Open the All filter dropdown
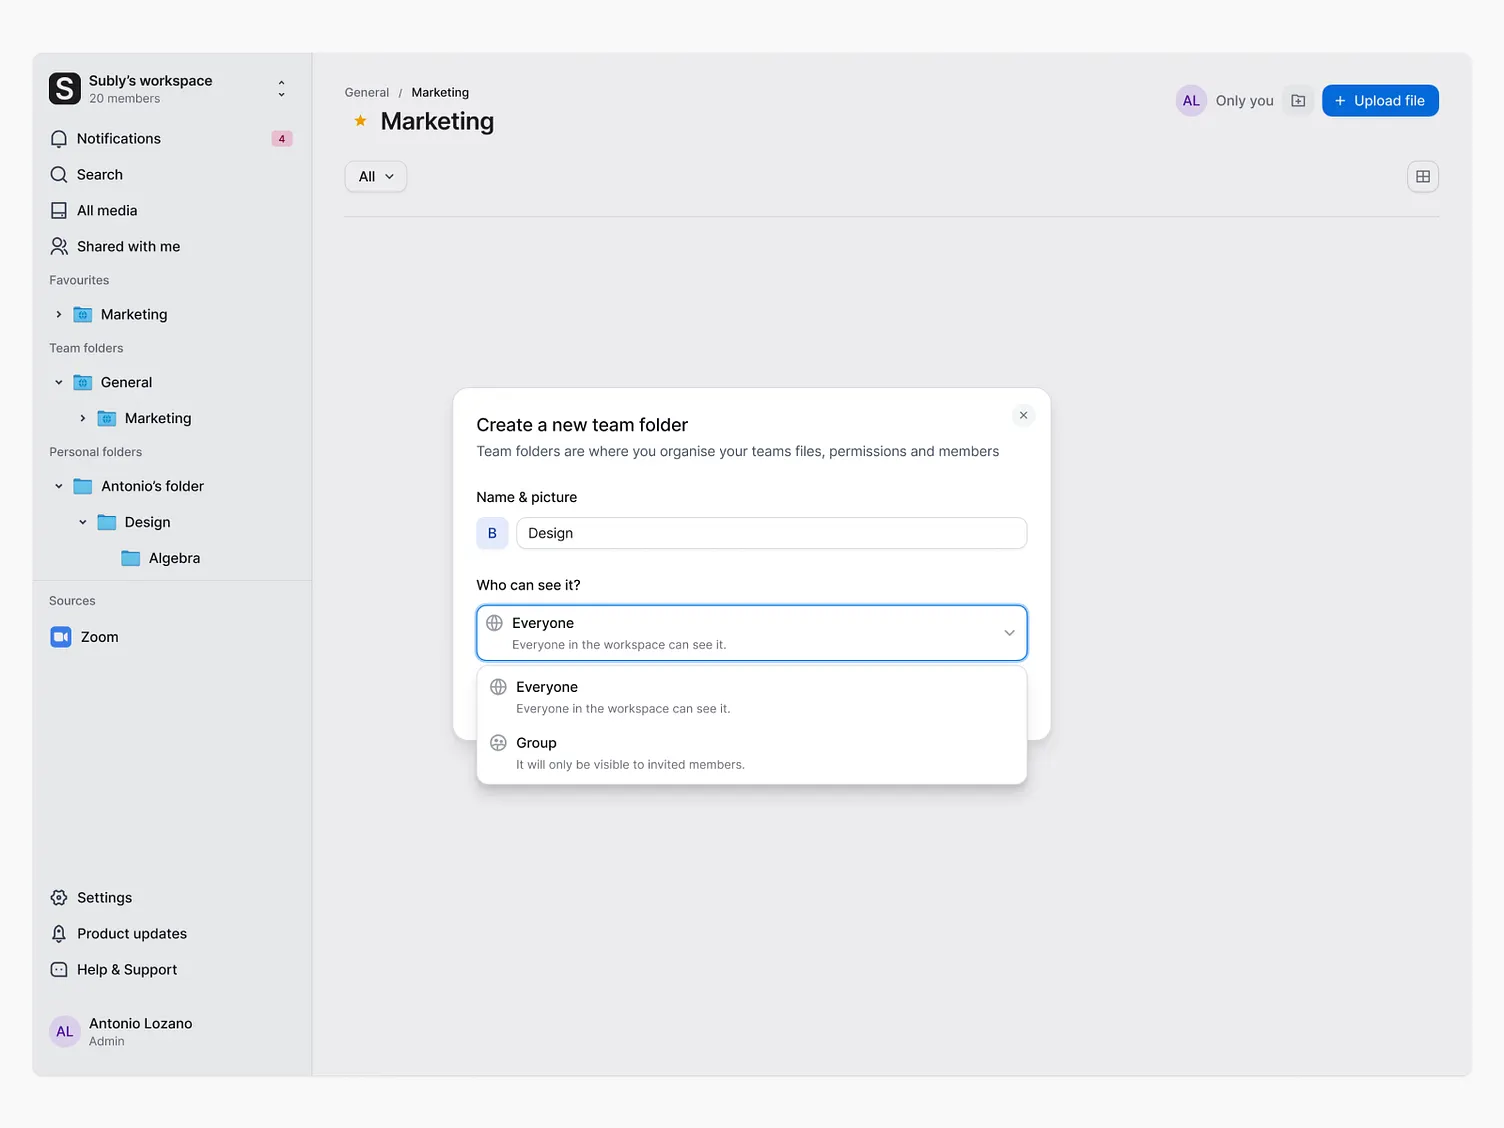Viewport: 1504px width, 1128px height. [375, 176]
